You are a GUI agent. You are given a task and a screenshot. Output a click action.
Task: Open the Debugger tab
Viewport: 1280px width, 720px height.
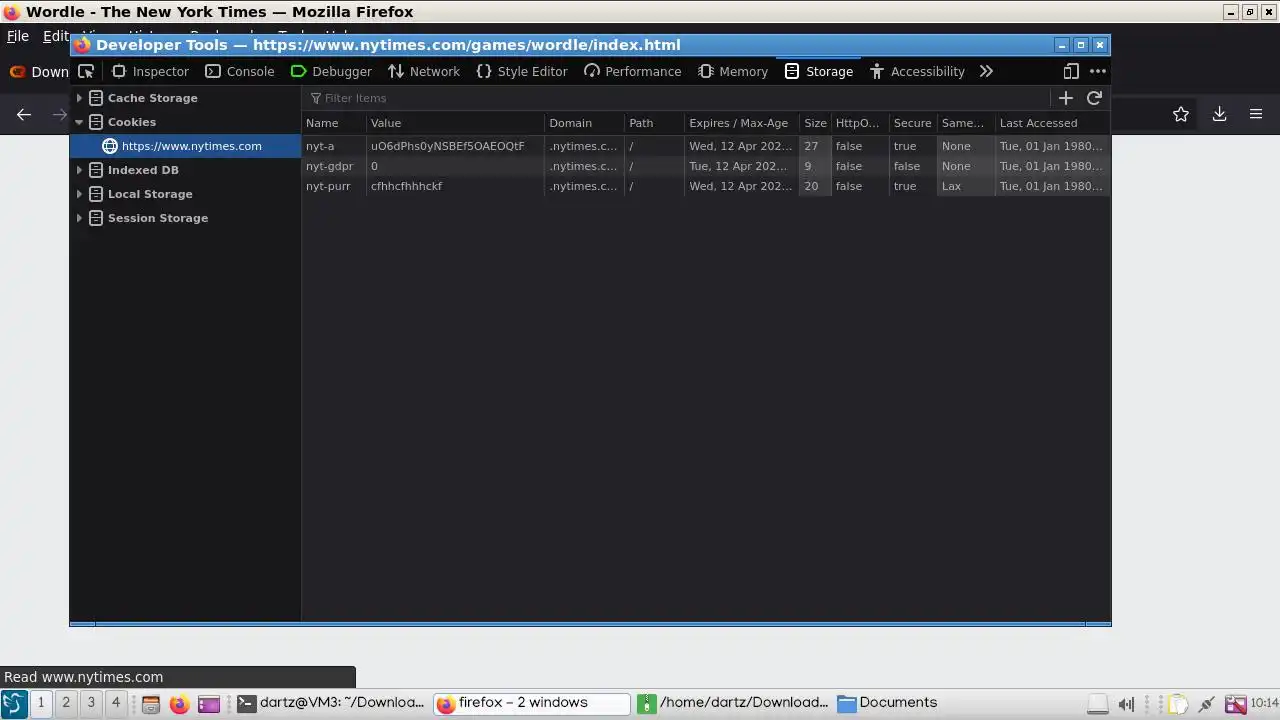(x=331, y=71)
